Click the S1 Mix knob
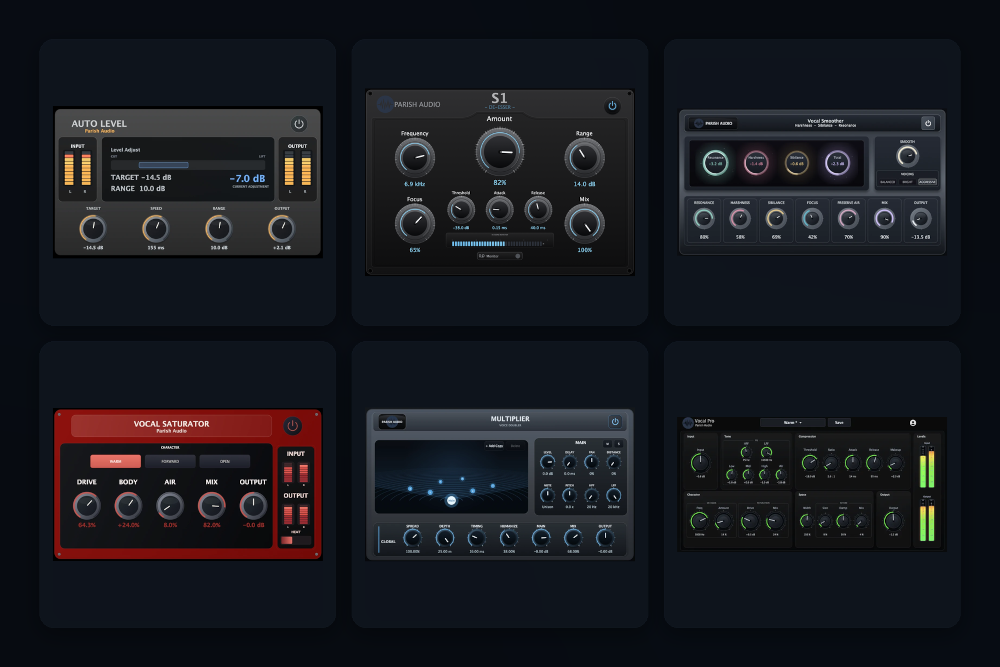Viewport: 1000px width, 667px height. coord(584,224)
